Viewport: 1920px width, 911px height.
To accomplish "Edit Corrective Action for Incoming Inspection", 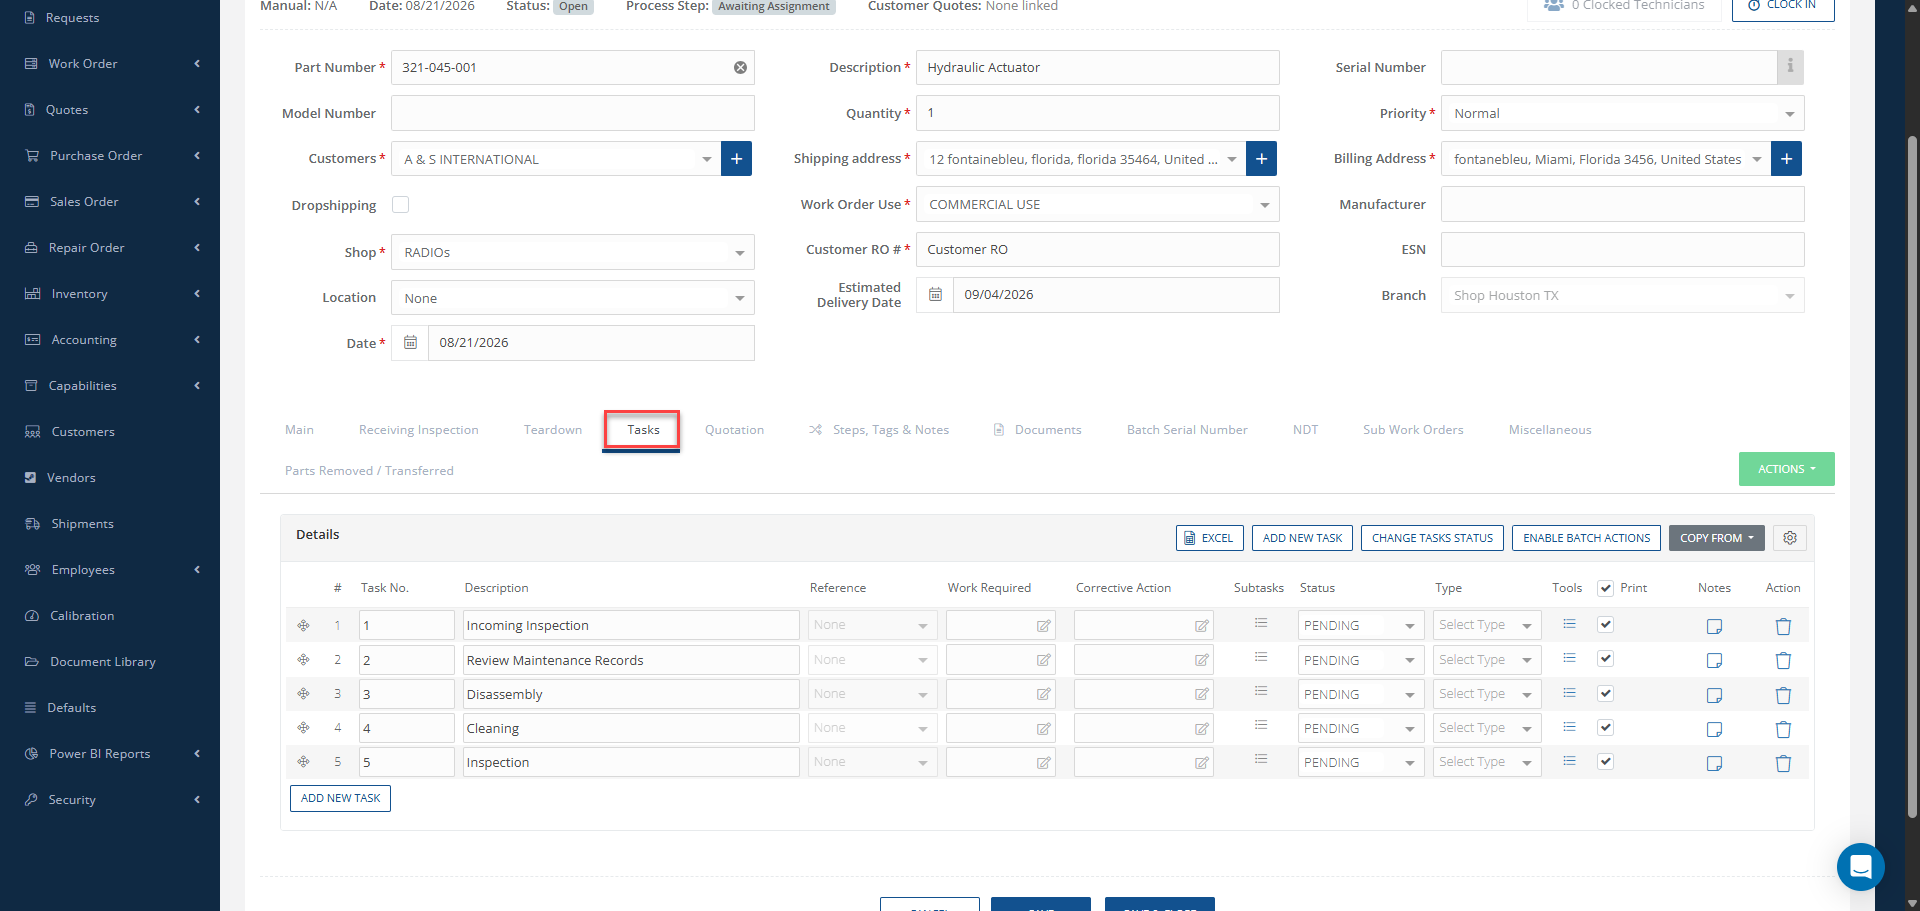I will click(x=1201, y=626).
